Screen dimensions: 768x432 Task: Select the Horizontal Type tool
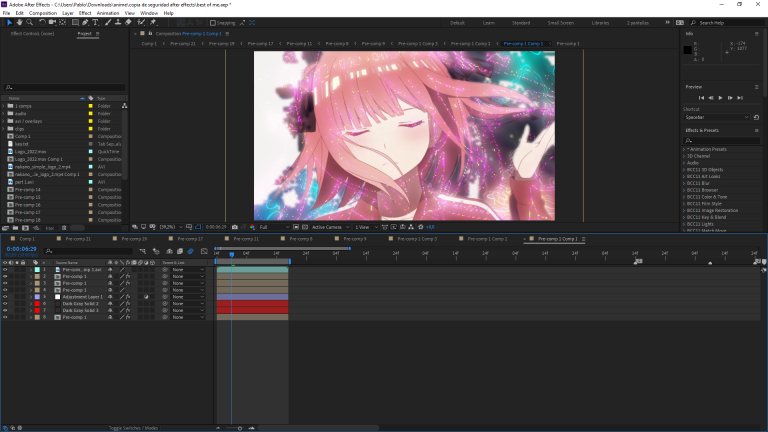[x=96, y=23]
